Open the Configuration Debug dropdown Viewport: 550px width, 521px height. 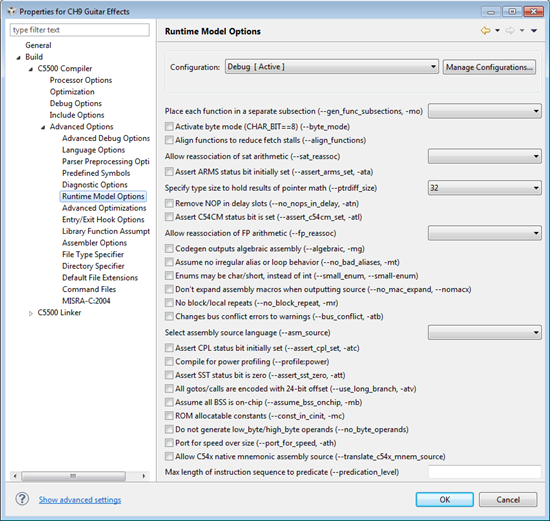coord(331,67)
